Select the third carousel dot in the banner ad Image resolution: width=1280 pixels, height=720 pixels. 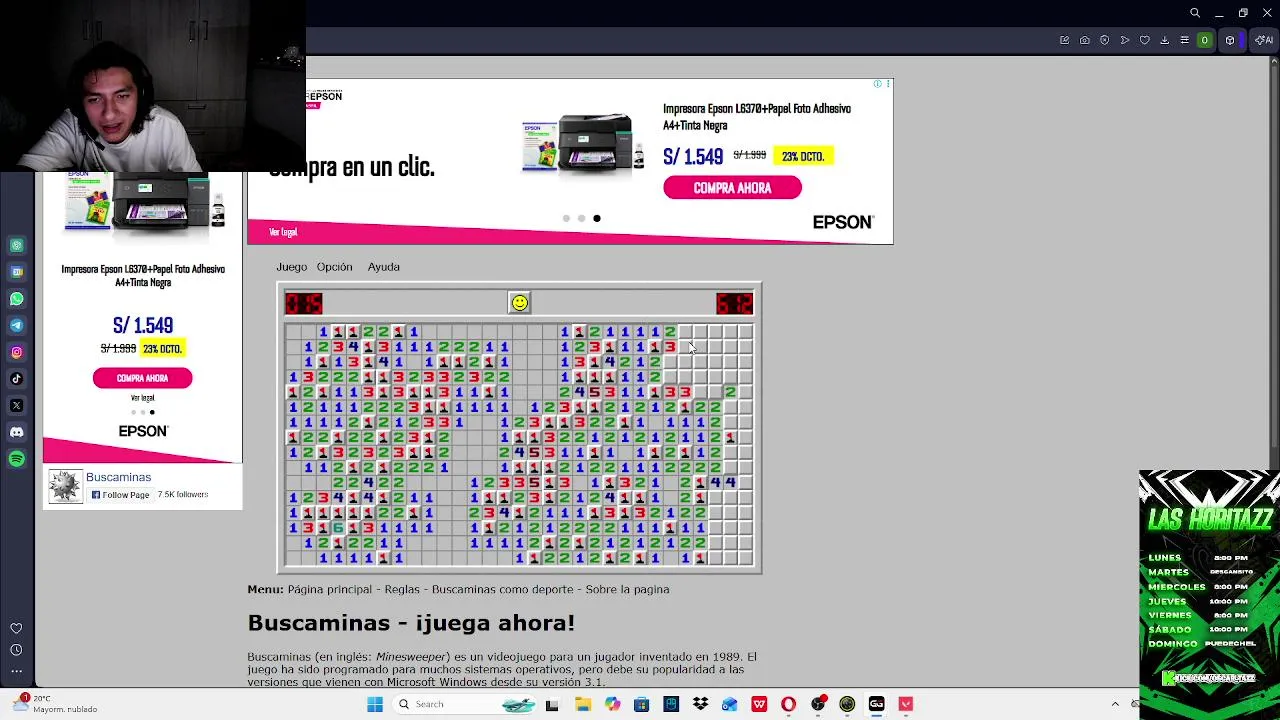[x=597, y=218]
